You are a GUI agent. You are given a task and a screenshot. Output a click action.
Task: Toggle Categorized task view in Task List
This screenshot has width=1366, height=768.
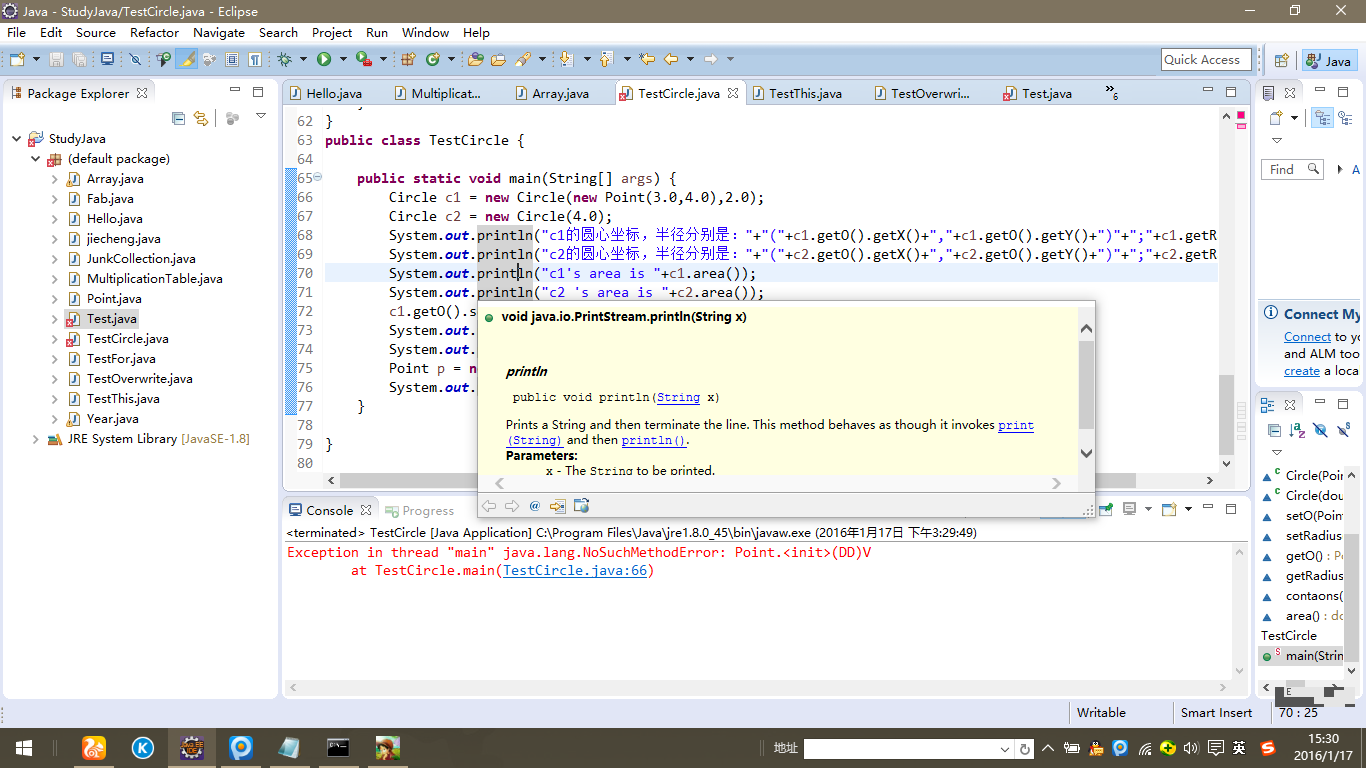[x=1322, y=118]
